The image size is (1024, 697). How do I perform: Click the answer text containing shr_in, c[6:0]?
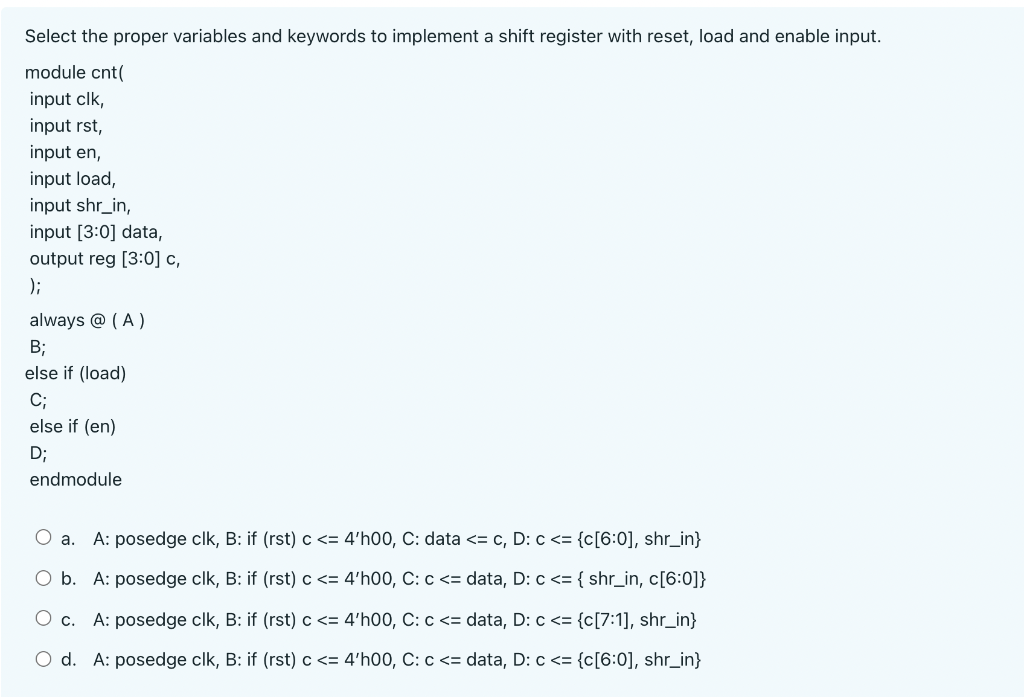[x=400, y=579]
